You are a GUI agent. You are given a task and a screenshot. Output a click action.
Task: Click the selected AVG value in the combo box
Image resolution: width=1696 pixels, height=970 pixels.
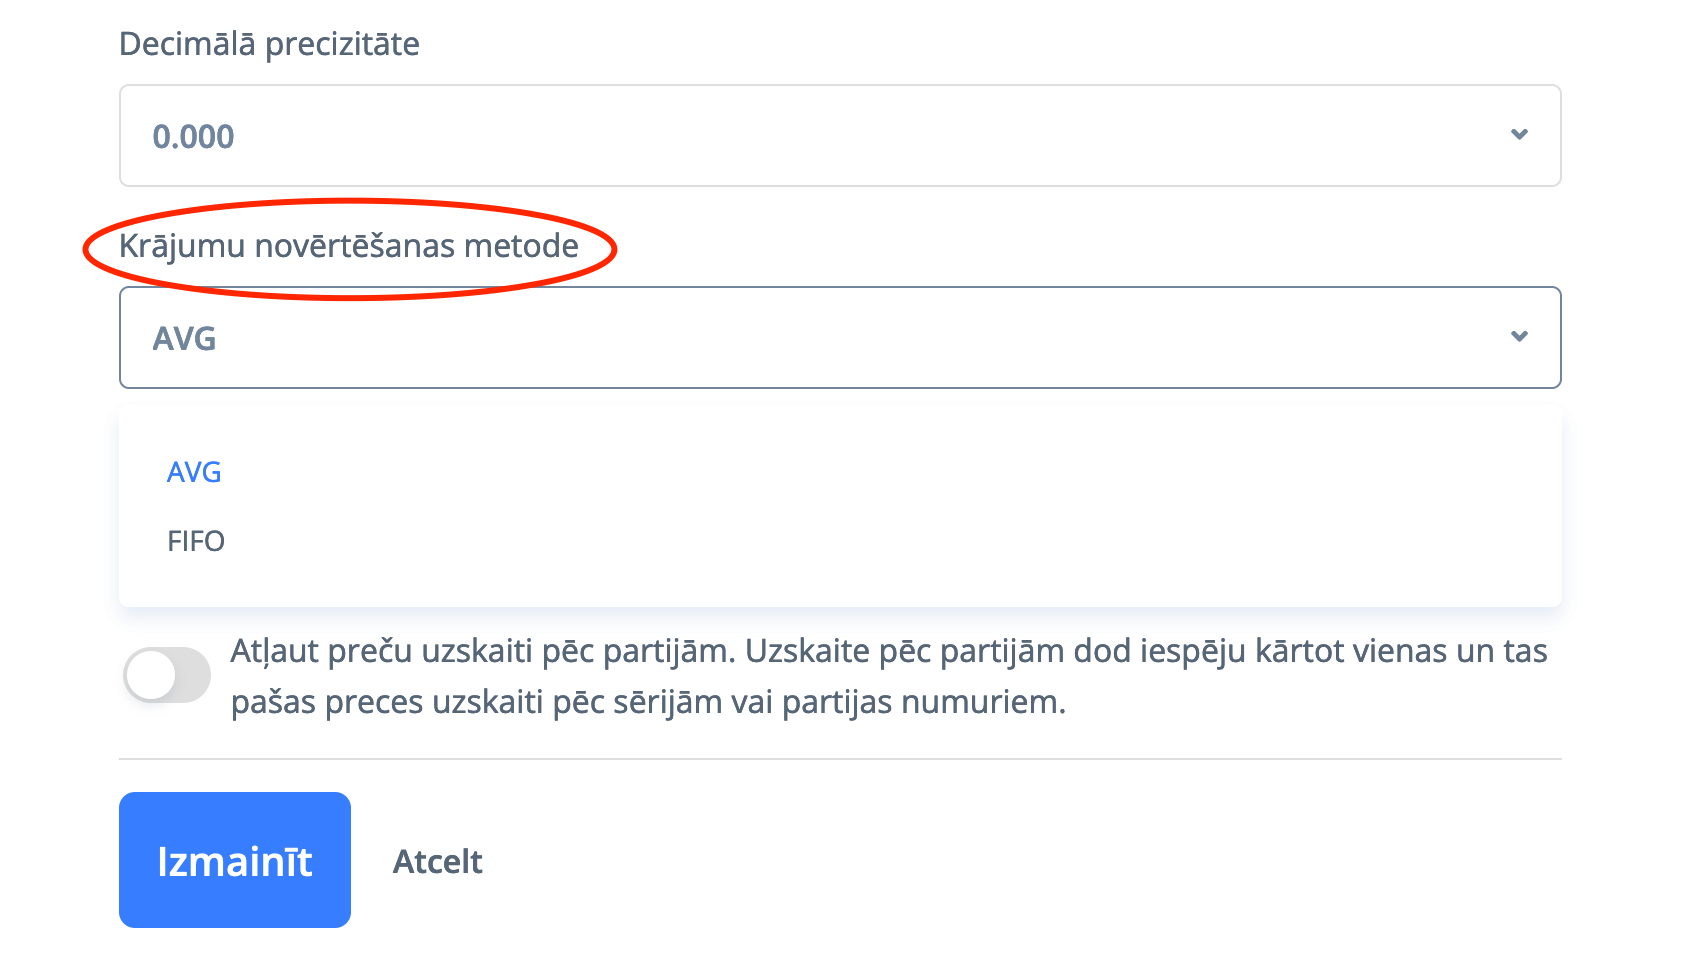pos(185,339)
